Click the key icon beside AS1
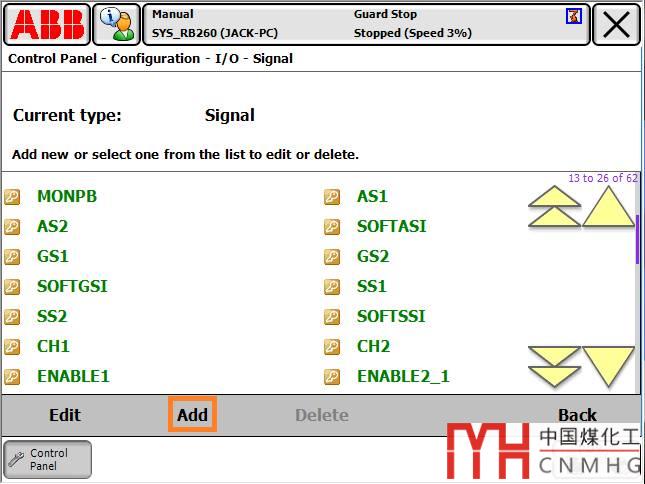The width and height of the screenshot is (645, 484). point(332,197)
